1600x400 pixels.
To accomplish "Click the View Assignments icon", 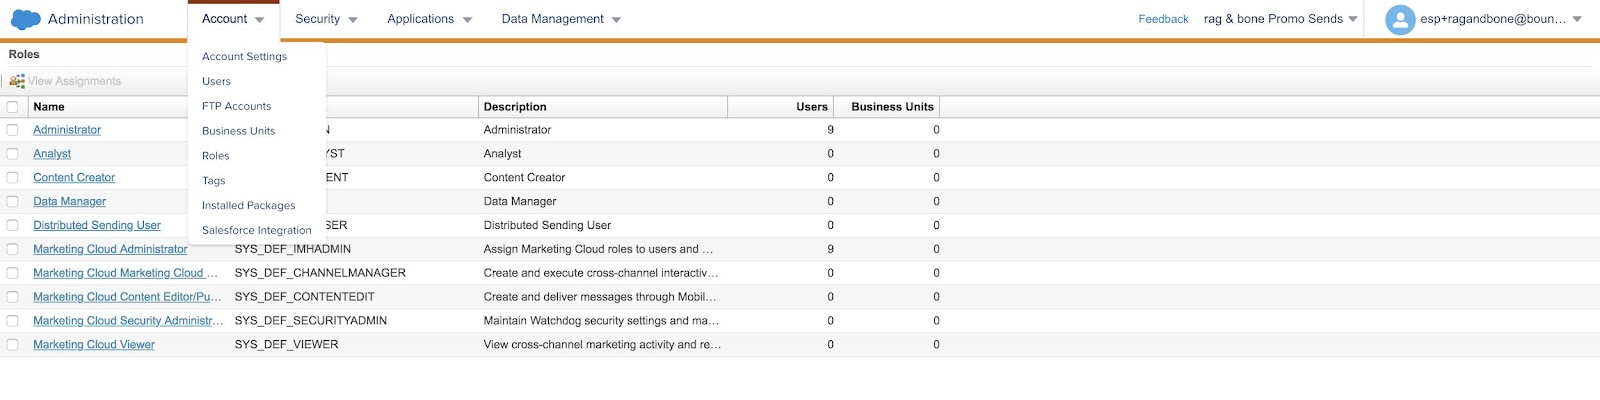I will point(17,81).
